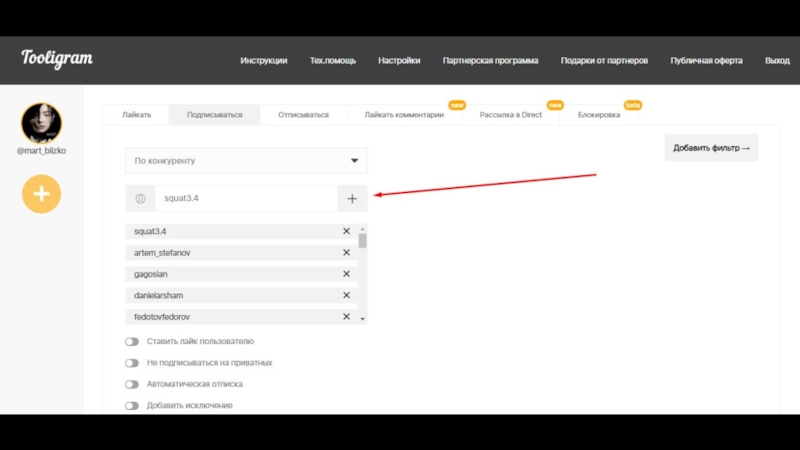Open Публичная оферта menu link
The height and width of the screenshot is (450, 800).
(706, 61)
